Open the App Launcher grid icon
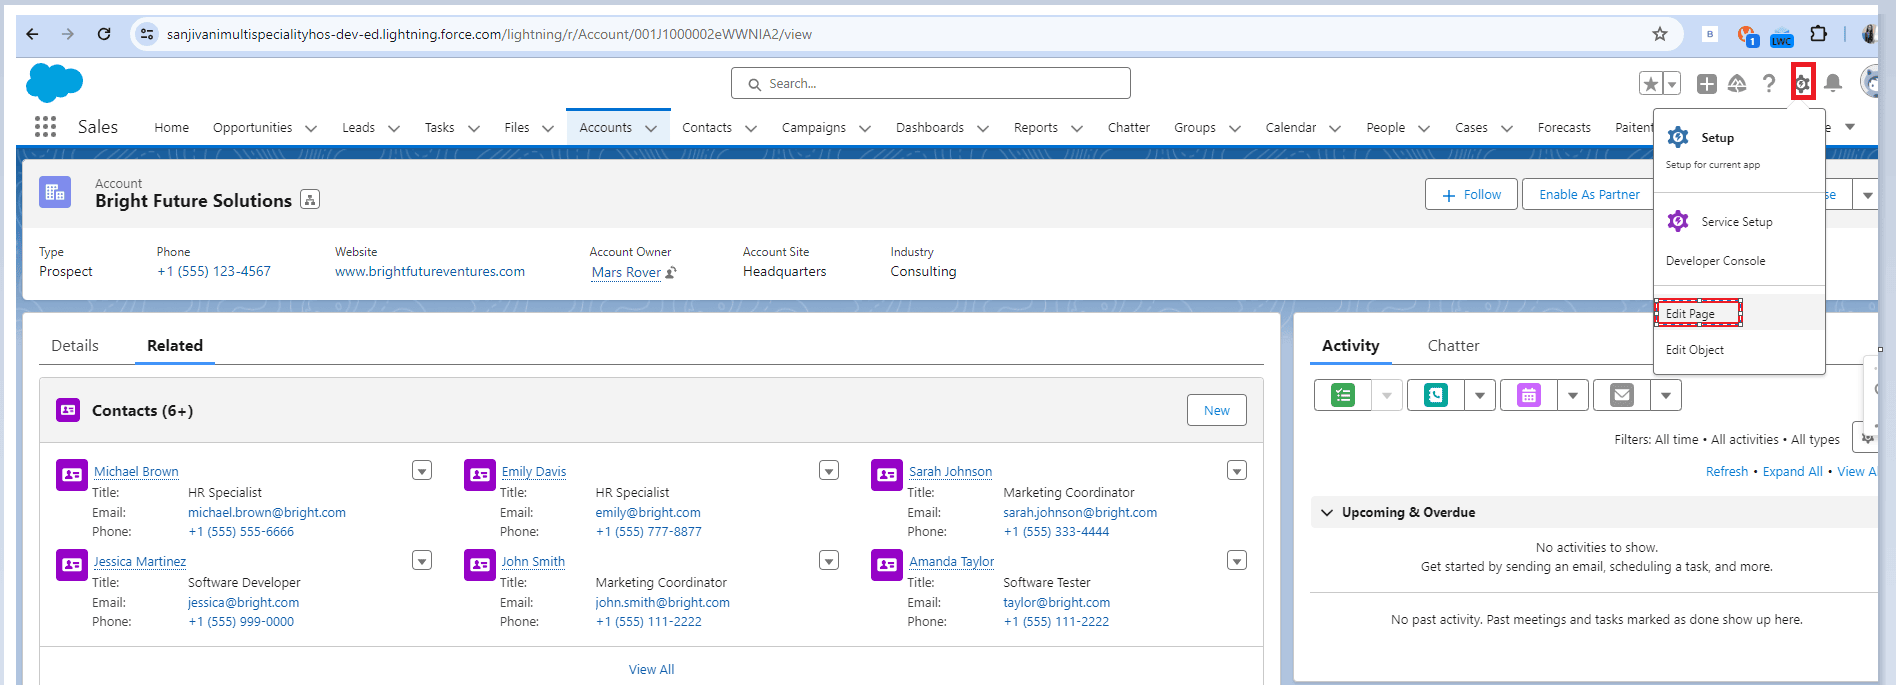The width and height of the screenshot is (1896, 685). tap(45, 127)
